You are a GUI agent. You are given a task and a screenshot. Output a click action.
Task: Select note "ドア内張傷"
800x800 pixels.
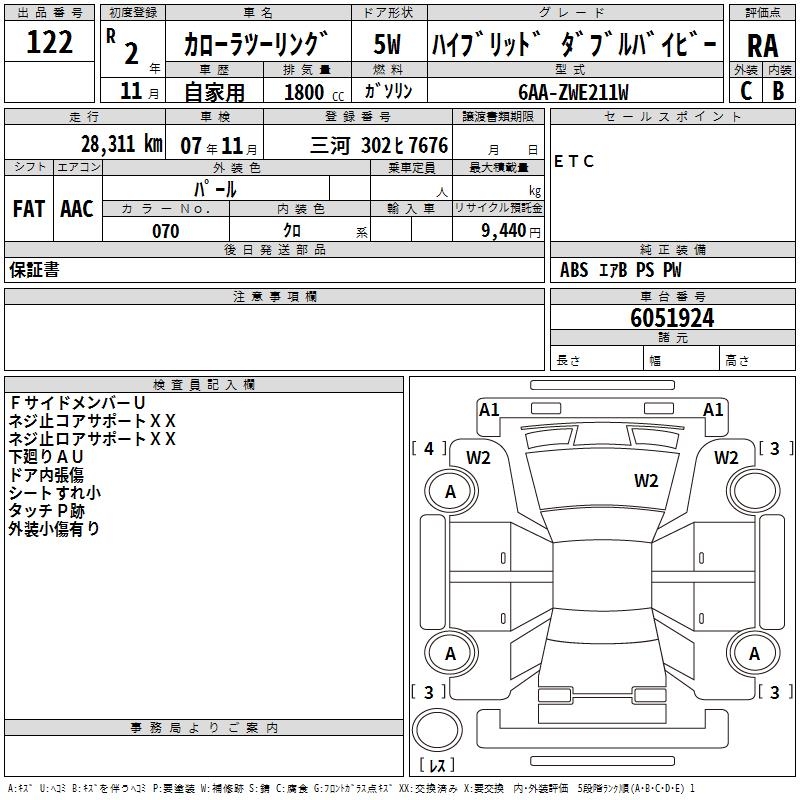[46, 474]
